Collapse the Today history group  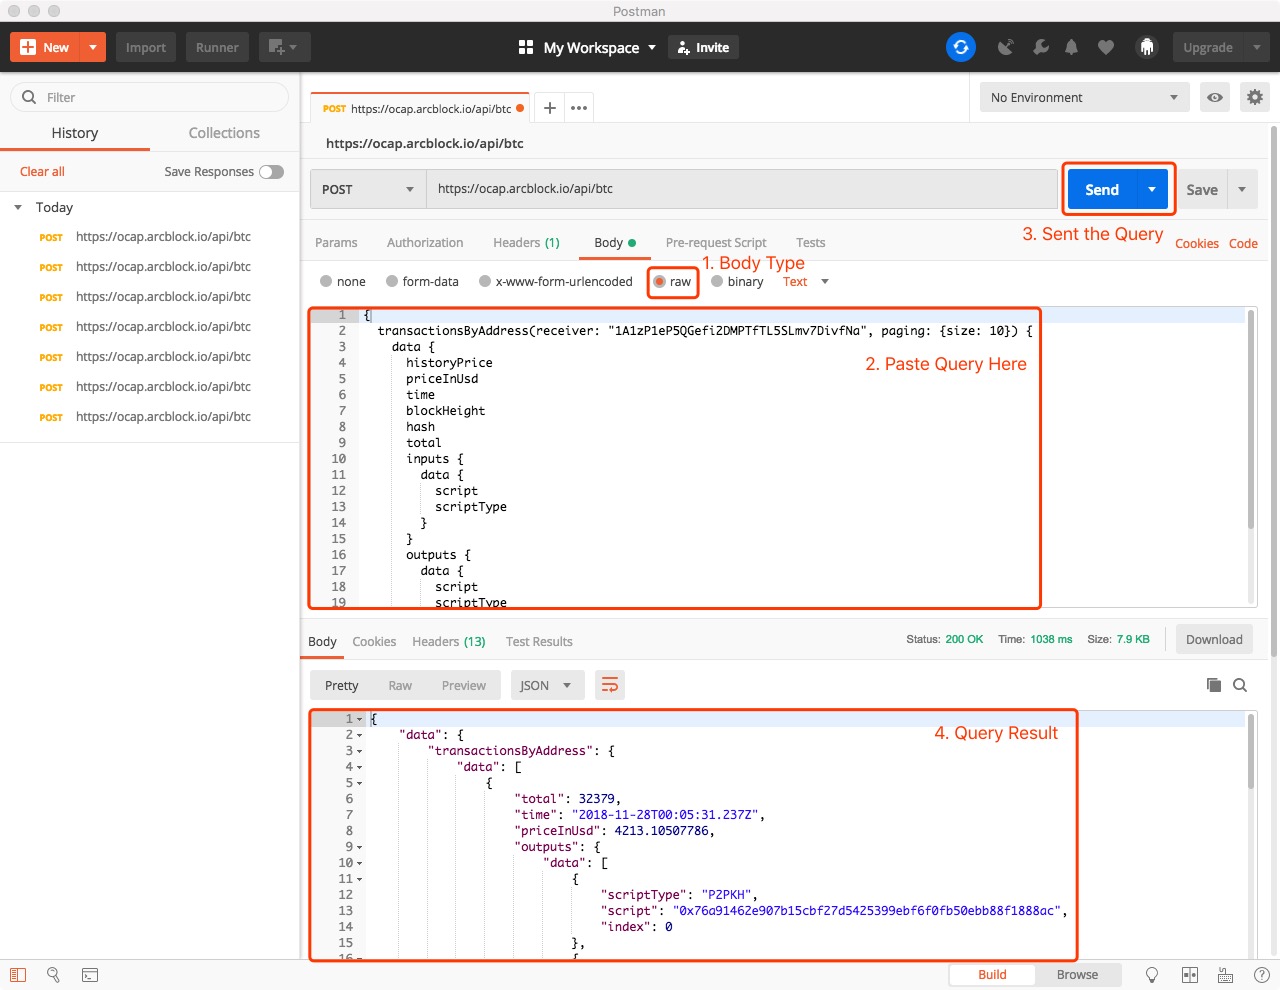click(18, 207)
